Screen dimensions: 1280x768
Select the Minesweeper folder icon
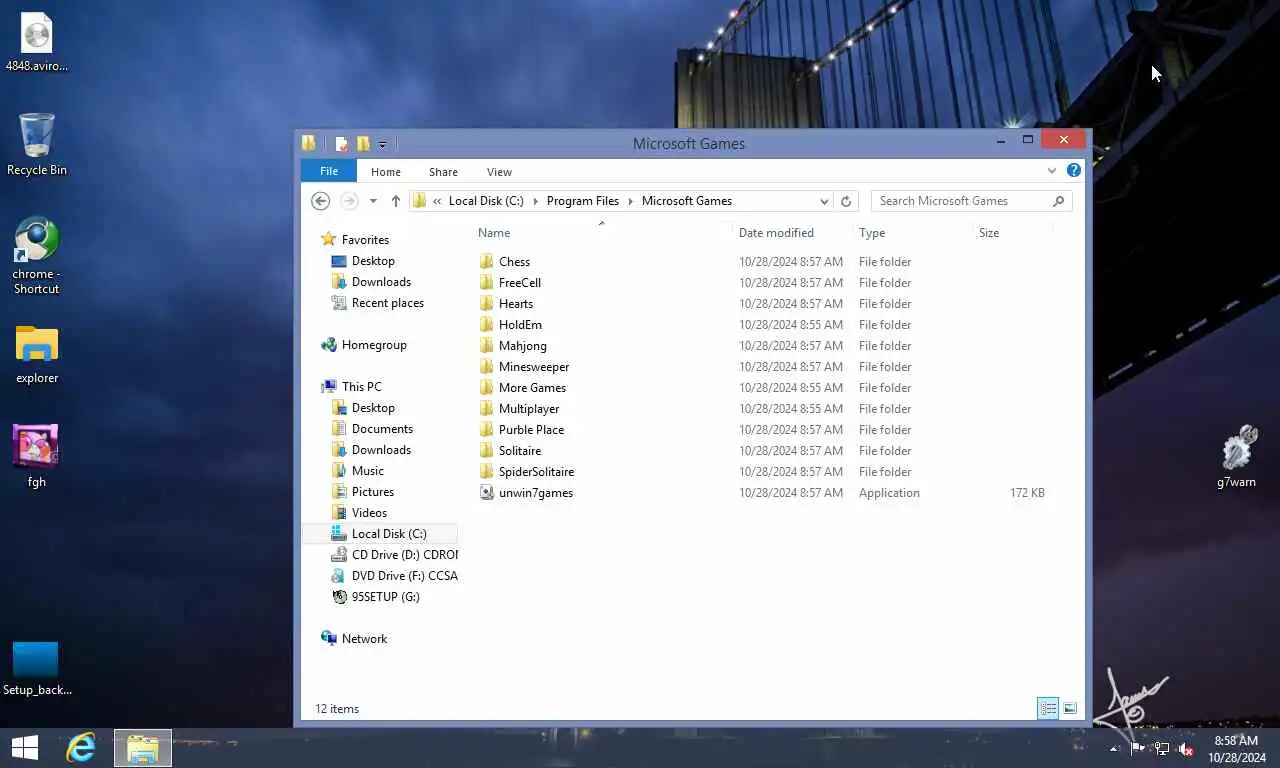click(487, 367)
